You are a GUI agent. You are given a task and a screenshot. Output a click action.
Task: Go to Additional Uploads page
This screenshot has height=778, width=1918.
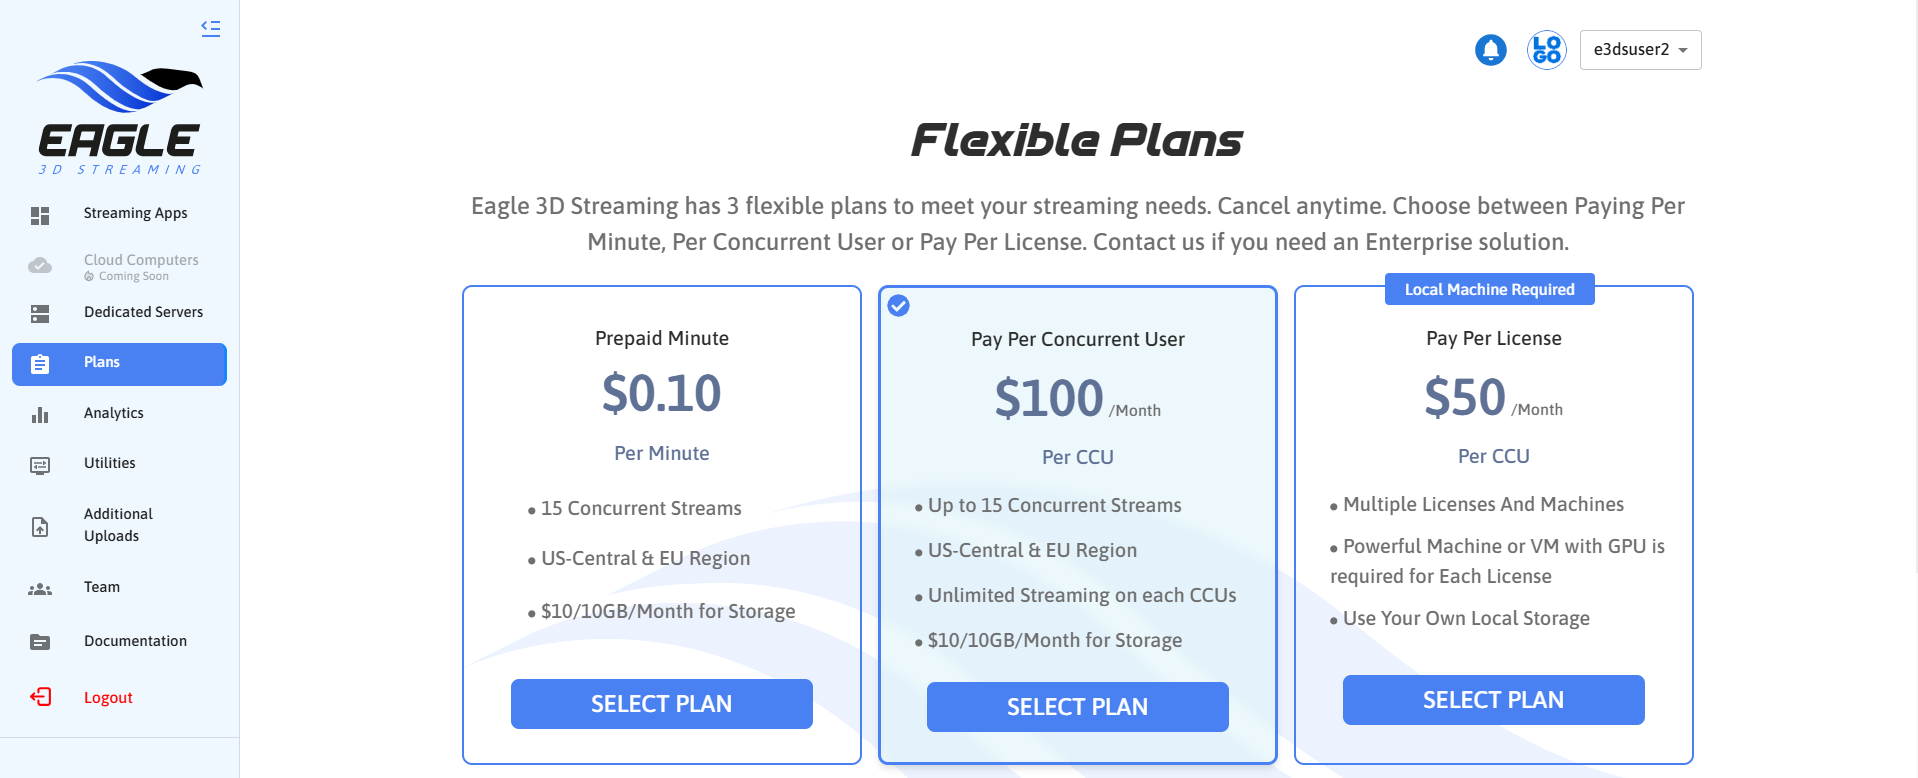pos(118,525)
